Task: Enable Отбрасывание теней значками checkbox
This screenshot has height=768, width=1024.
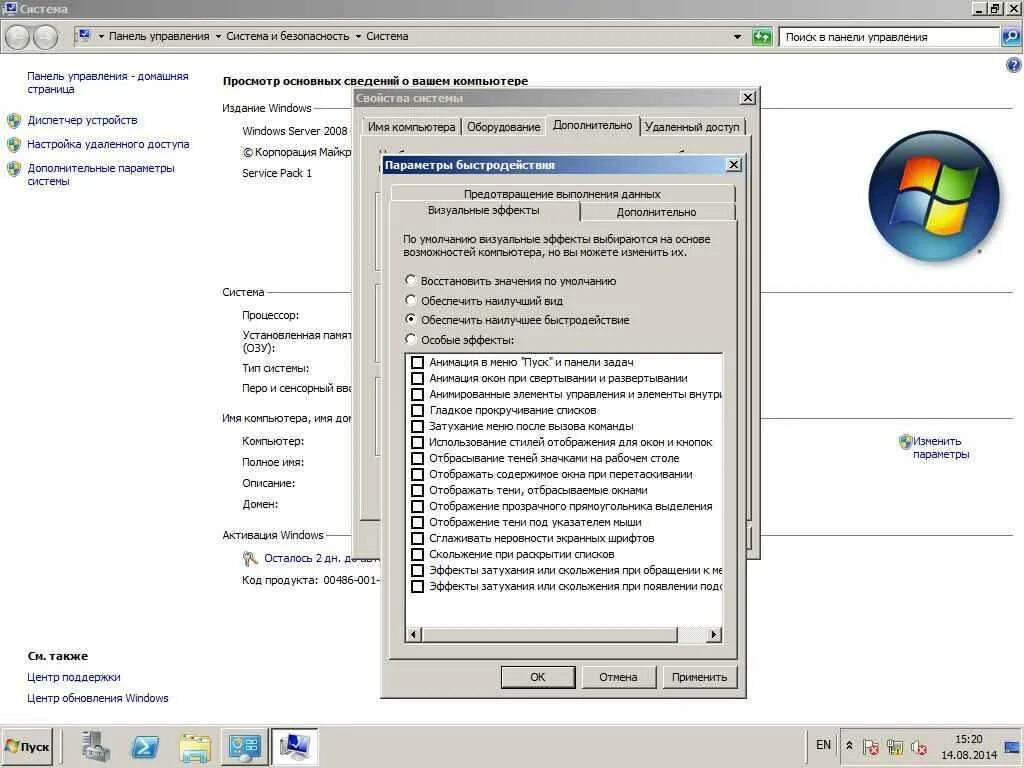Action: tap(417, 458)
